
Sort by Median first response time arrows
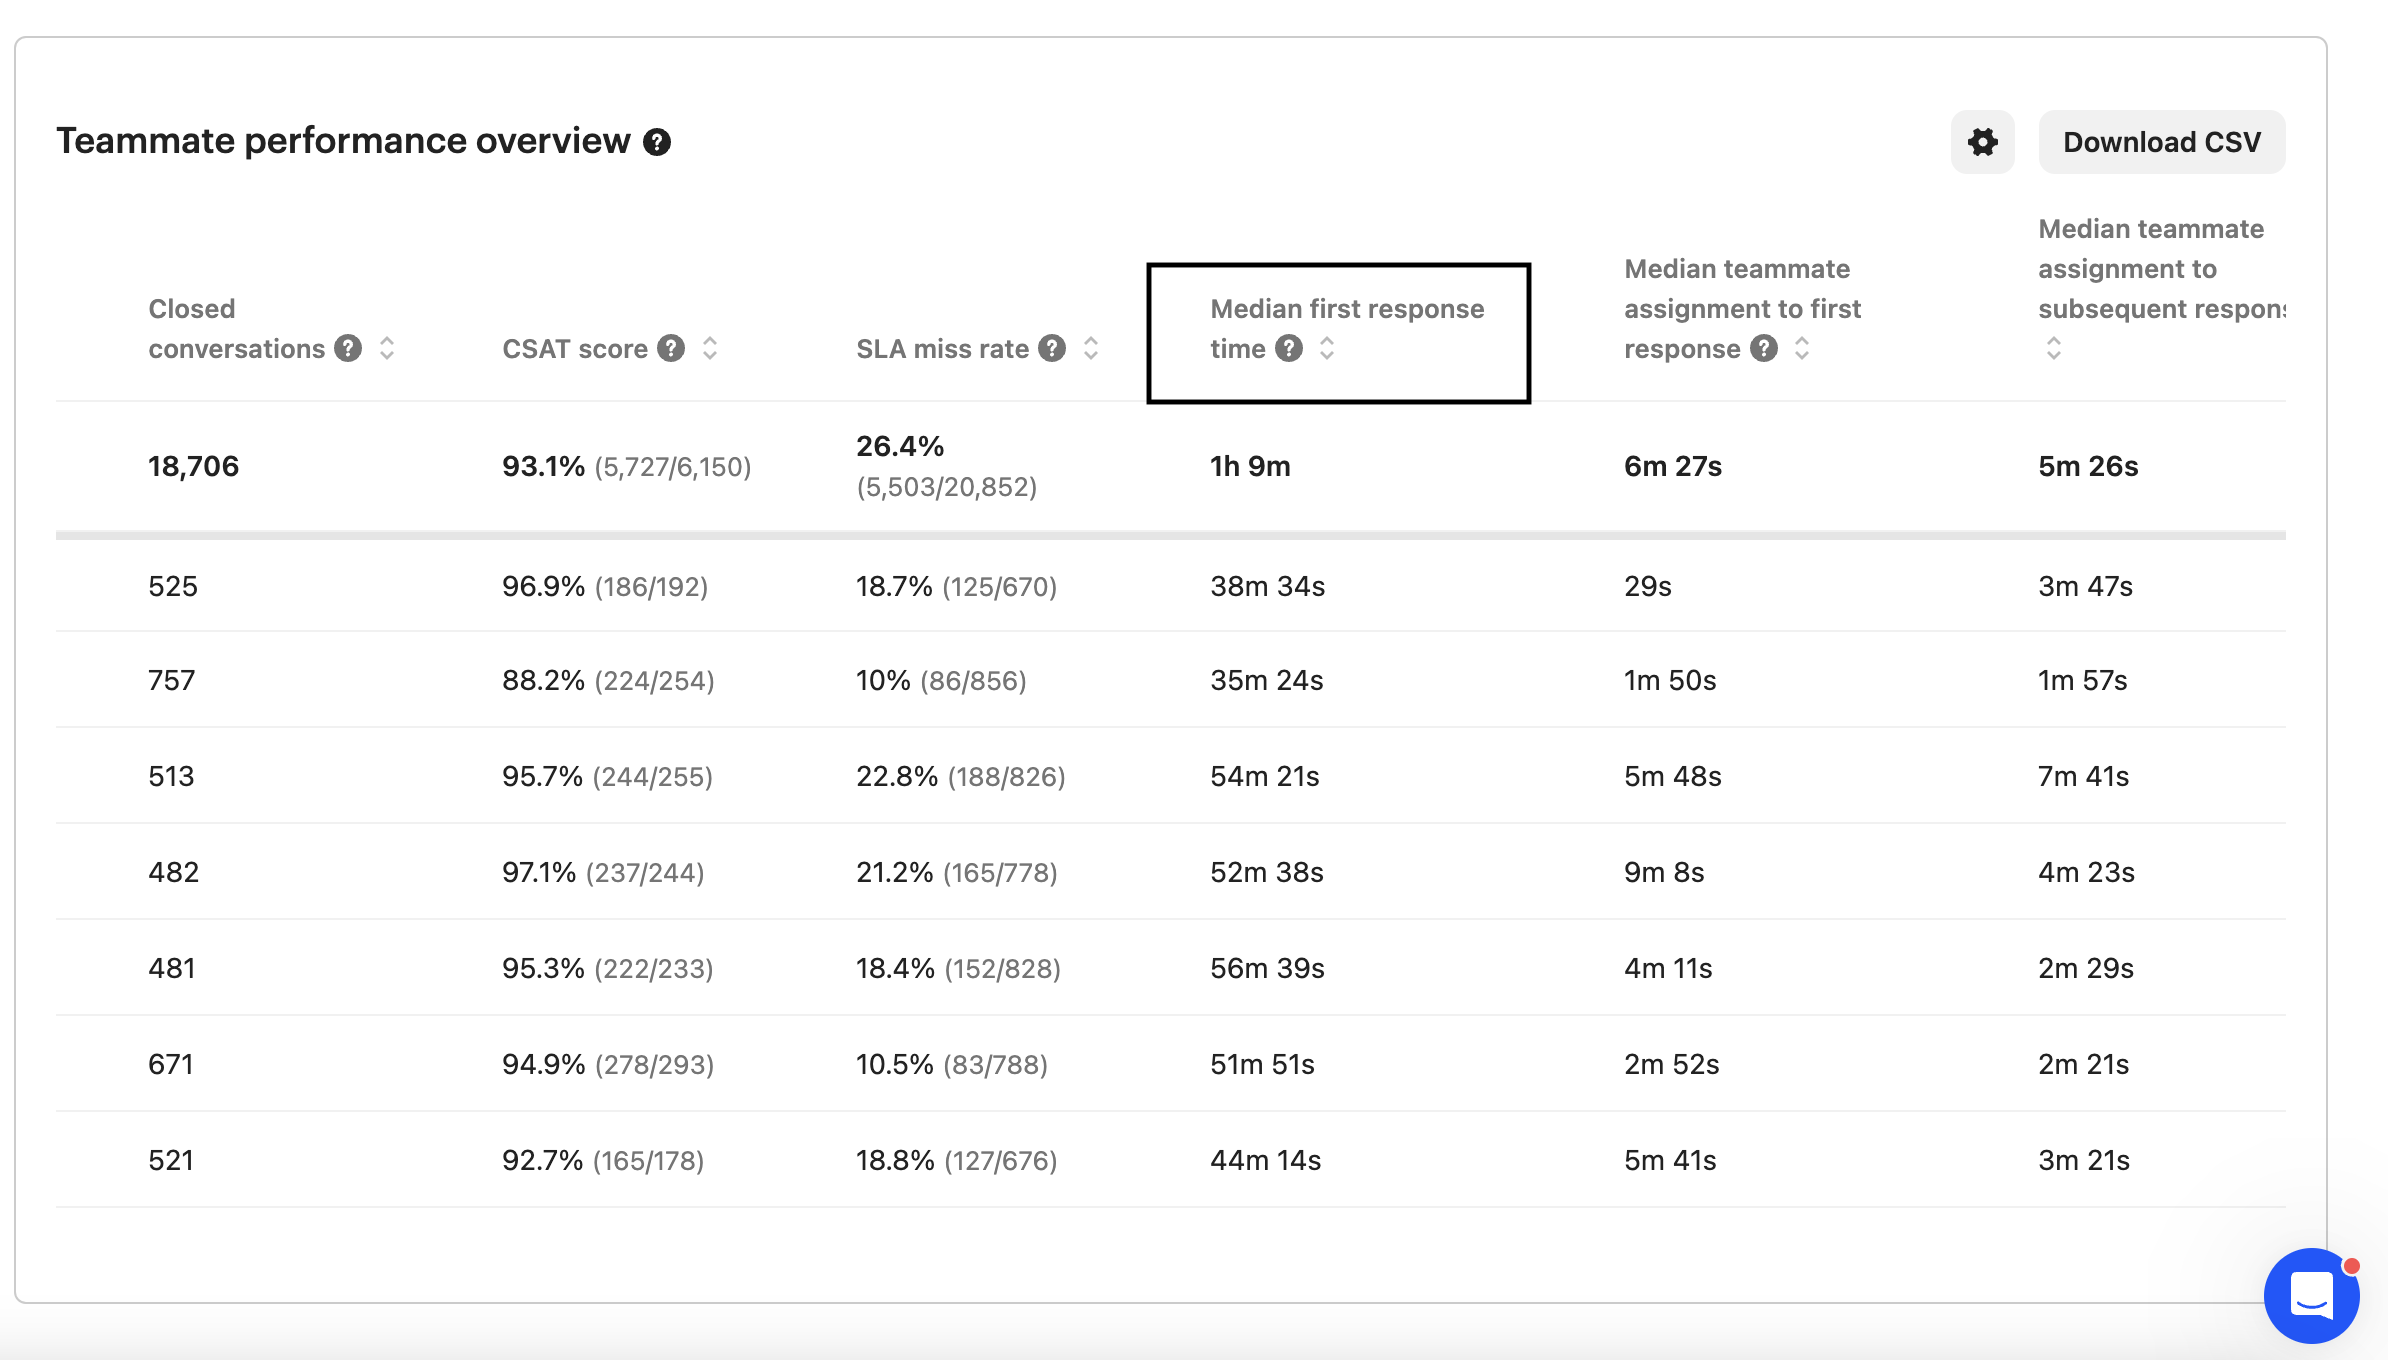(1327, 348)
